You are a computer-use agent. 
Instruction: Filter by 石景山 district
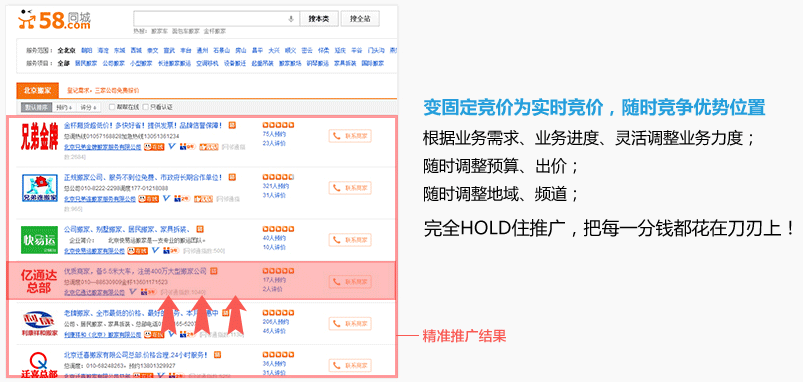(221, 50)
